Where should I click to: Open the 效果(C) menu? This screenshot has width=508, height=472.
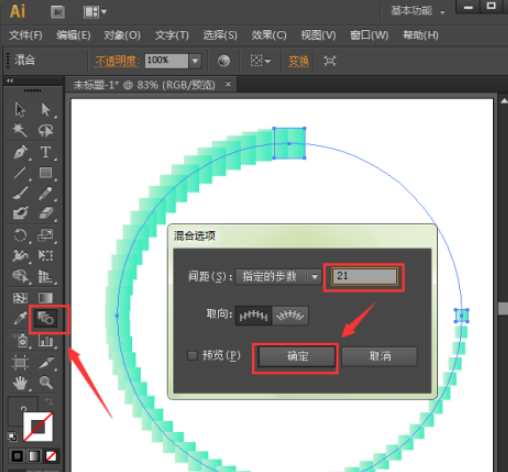[269, 35]
